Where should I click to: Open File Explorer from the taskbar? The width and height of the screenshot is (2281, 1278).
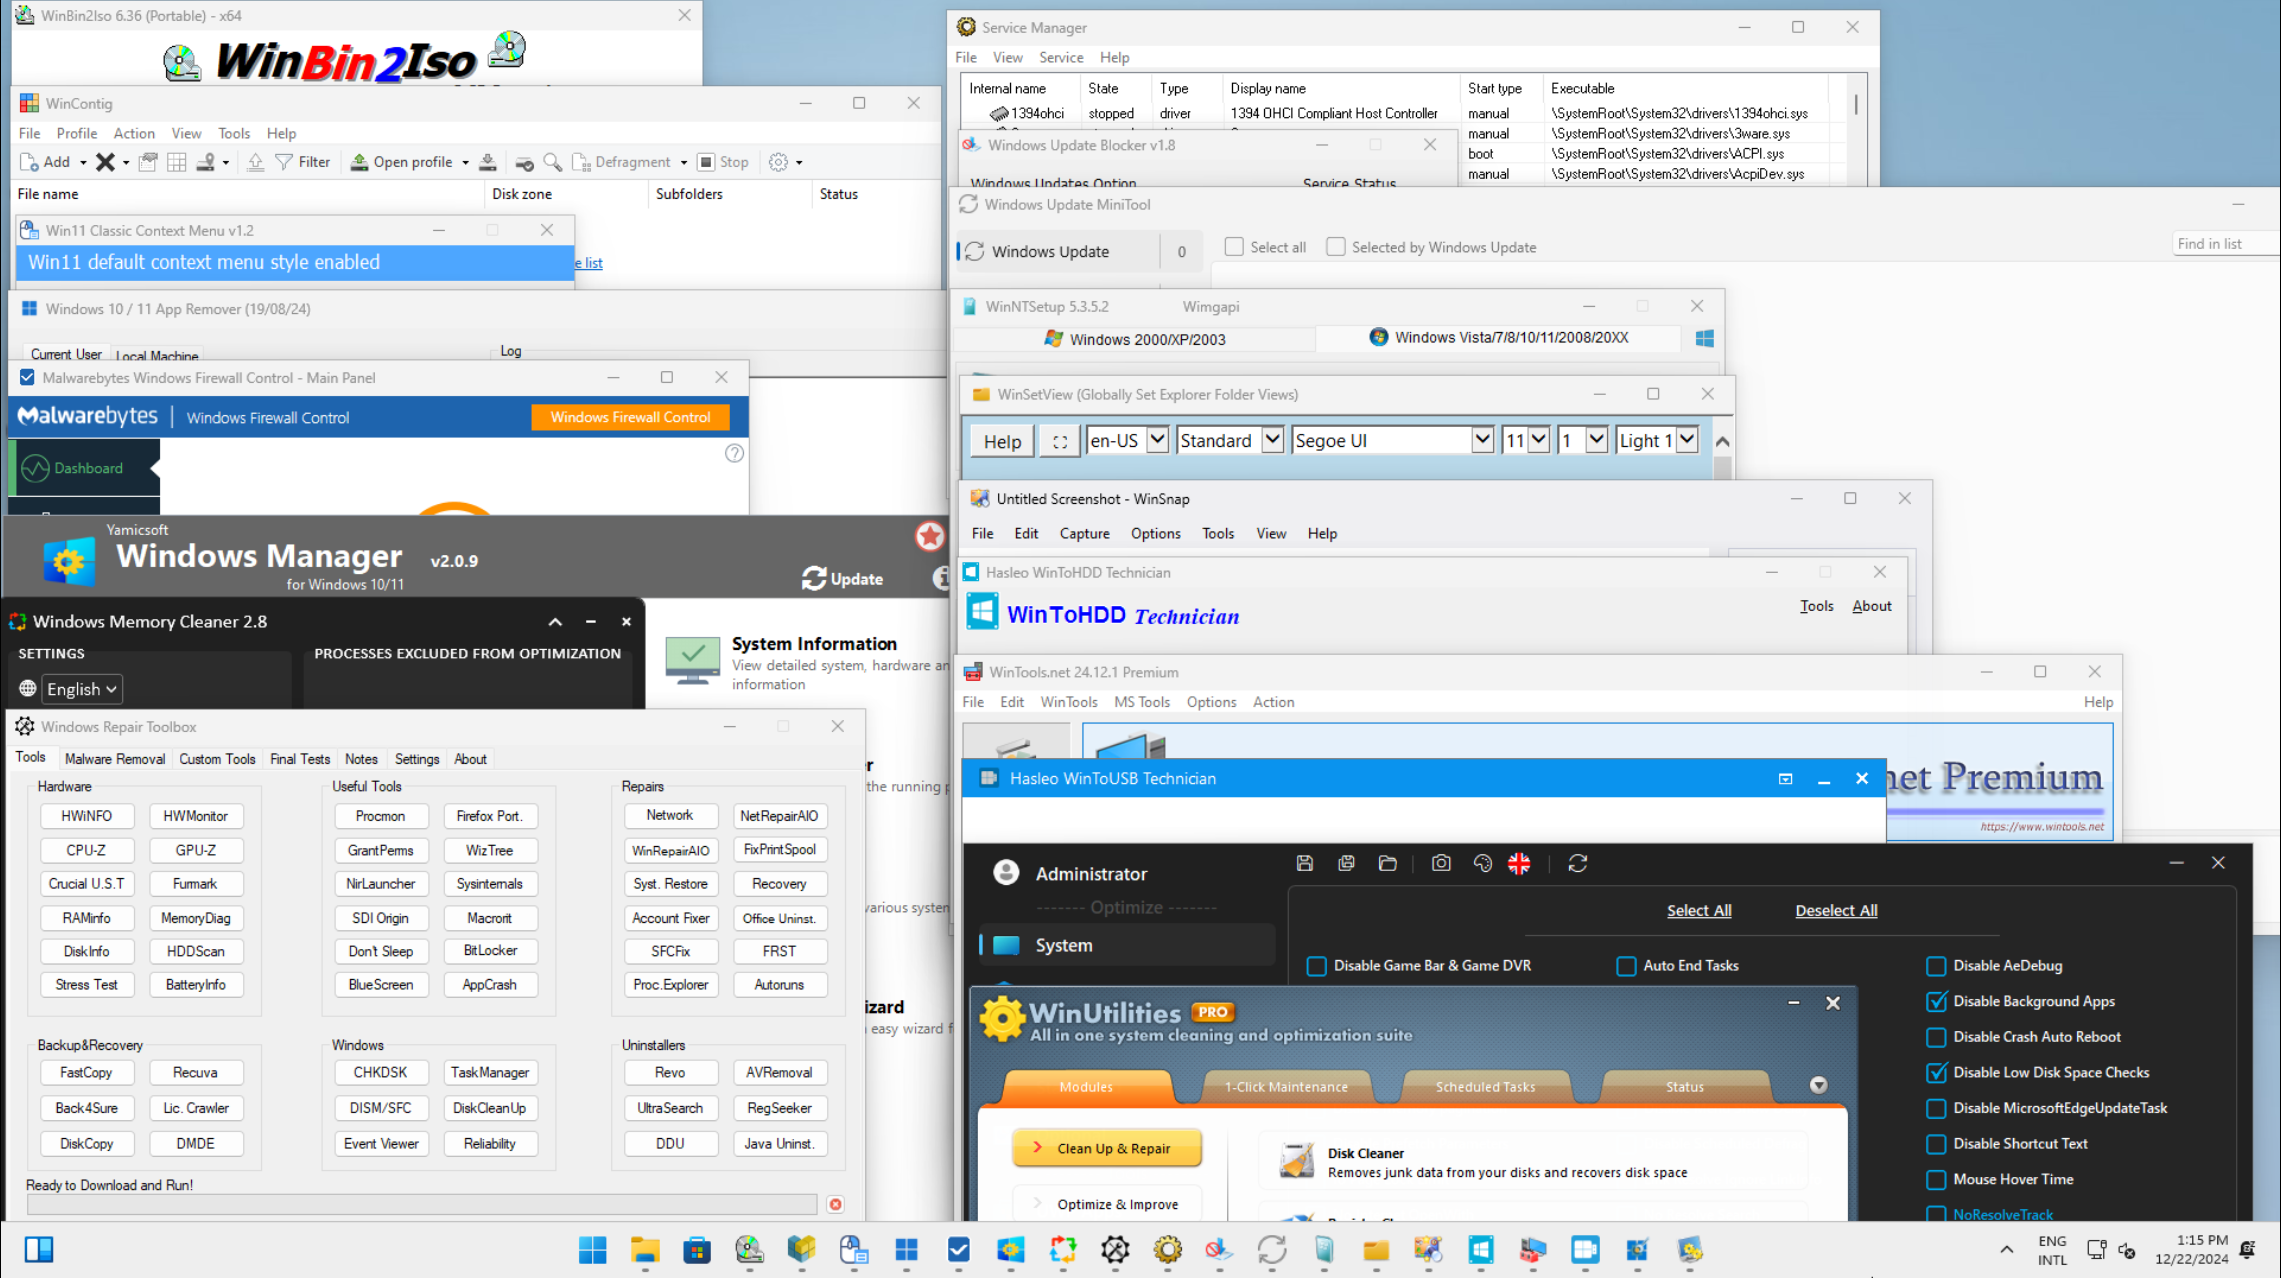[645, 1249]
